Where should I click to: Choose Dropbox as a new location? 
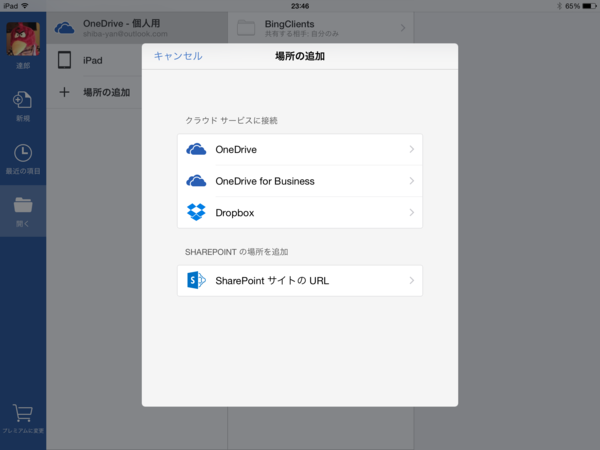tap(300, 212)
